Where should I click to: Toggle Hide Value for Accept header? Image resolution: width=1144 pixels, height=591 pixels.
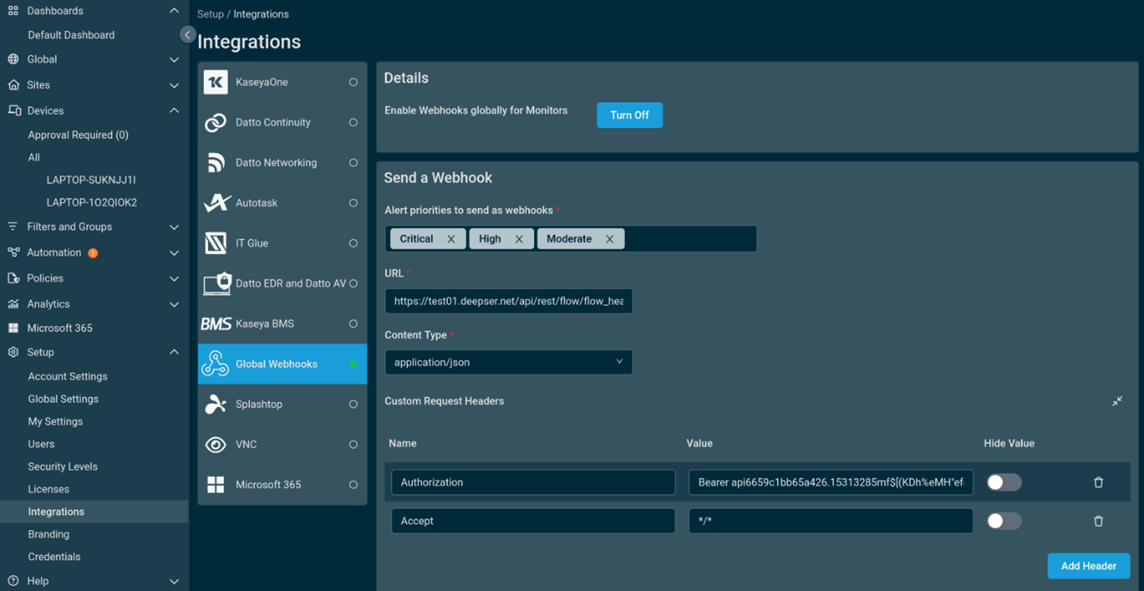click(1004, 521)
